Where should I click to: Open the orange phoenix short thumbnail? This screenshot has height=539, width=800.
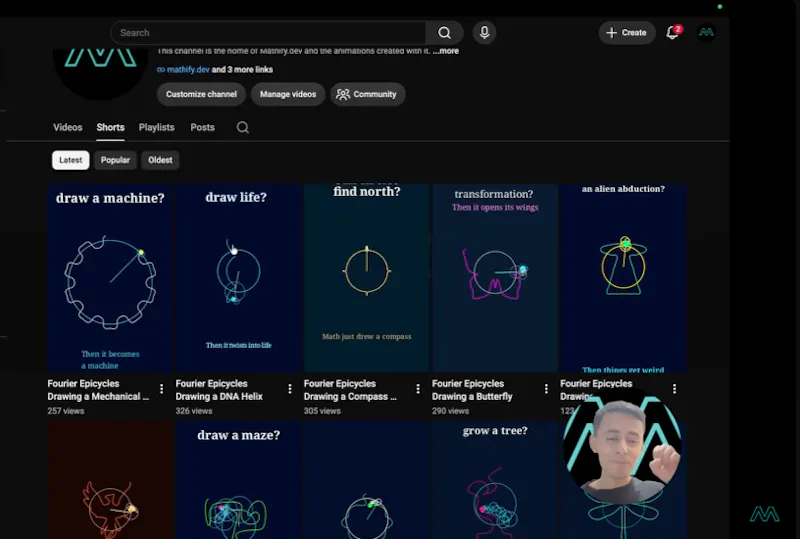[110, 480]
